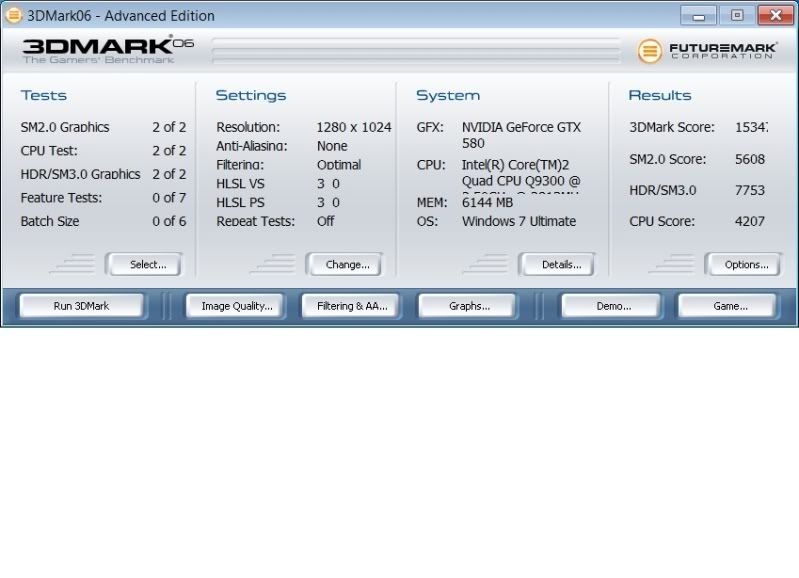
Task: Click the NVIDIA GeForce GTX 580 text
Action: pos(520,135)
